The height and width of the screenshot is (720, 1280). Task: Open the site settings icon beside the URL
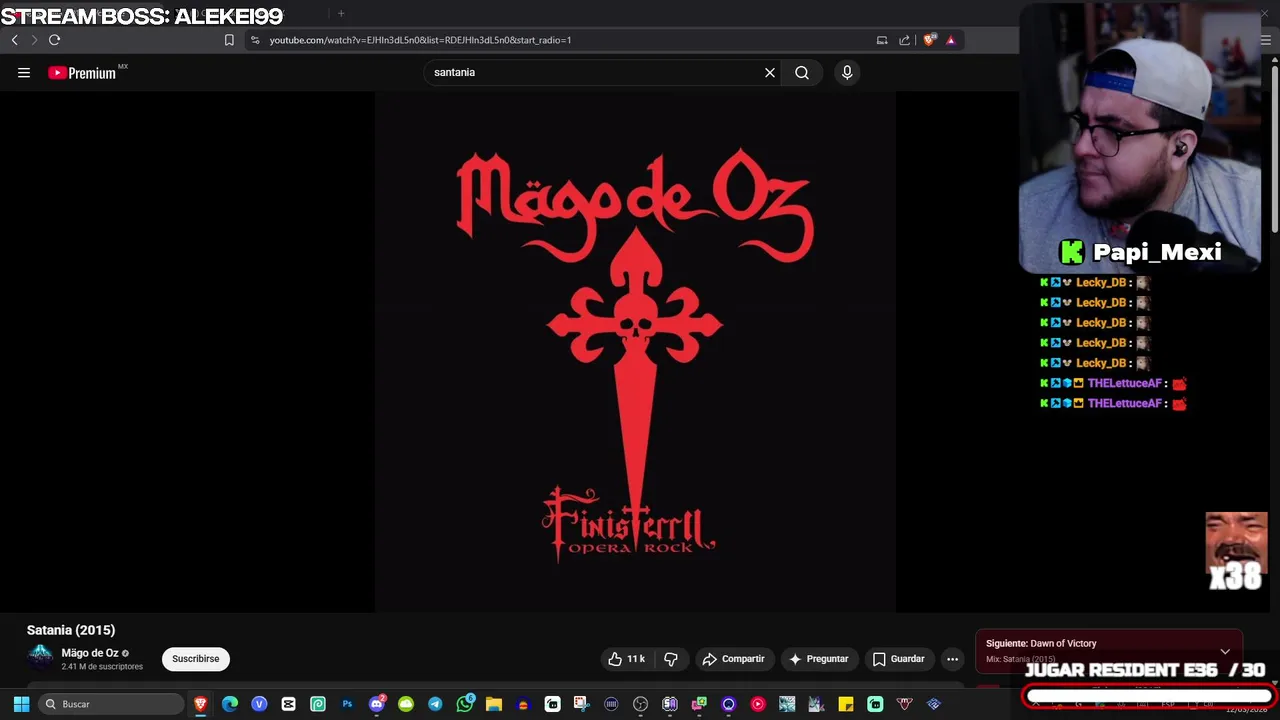[x=255, y=40]
